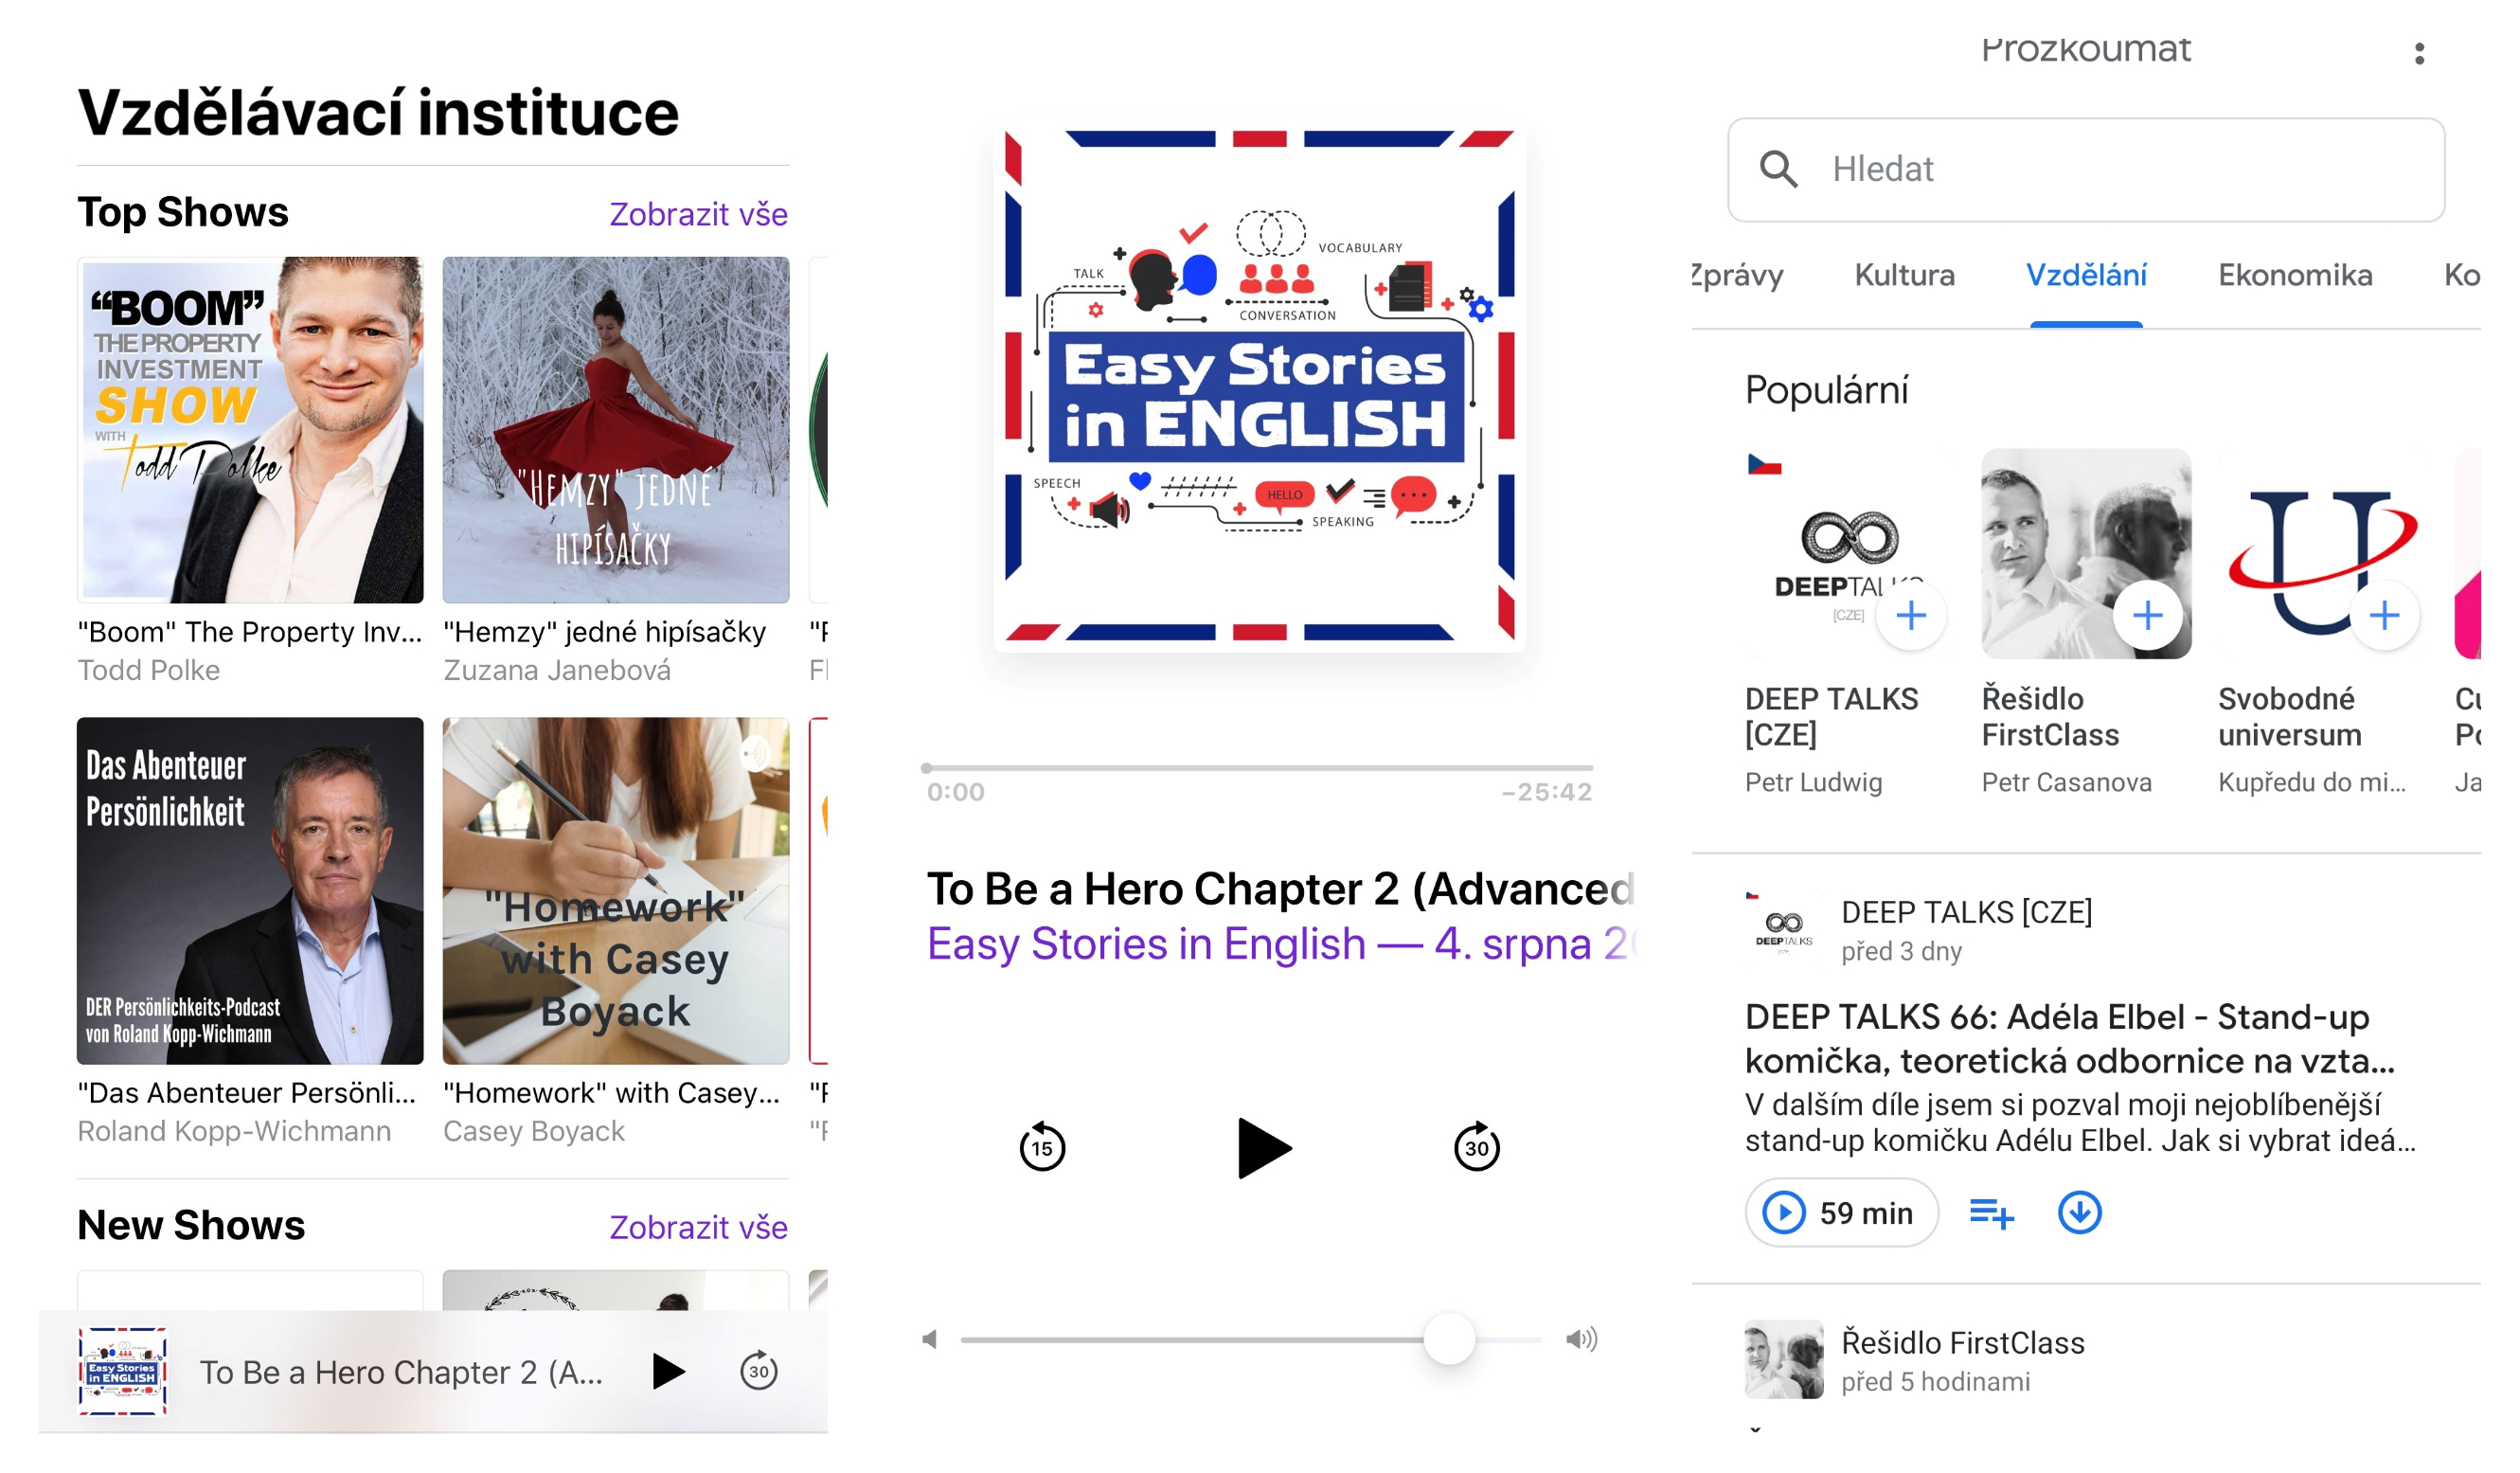Adjust the volume slider knob
The image size is (2520, 1473).
1449,1339
